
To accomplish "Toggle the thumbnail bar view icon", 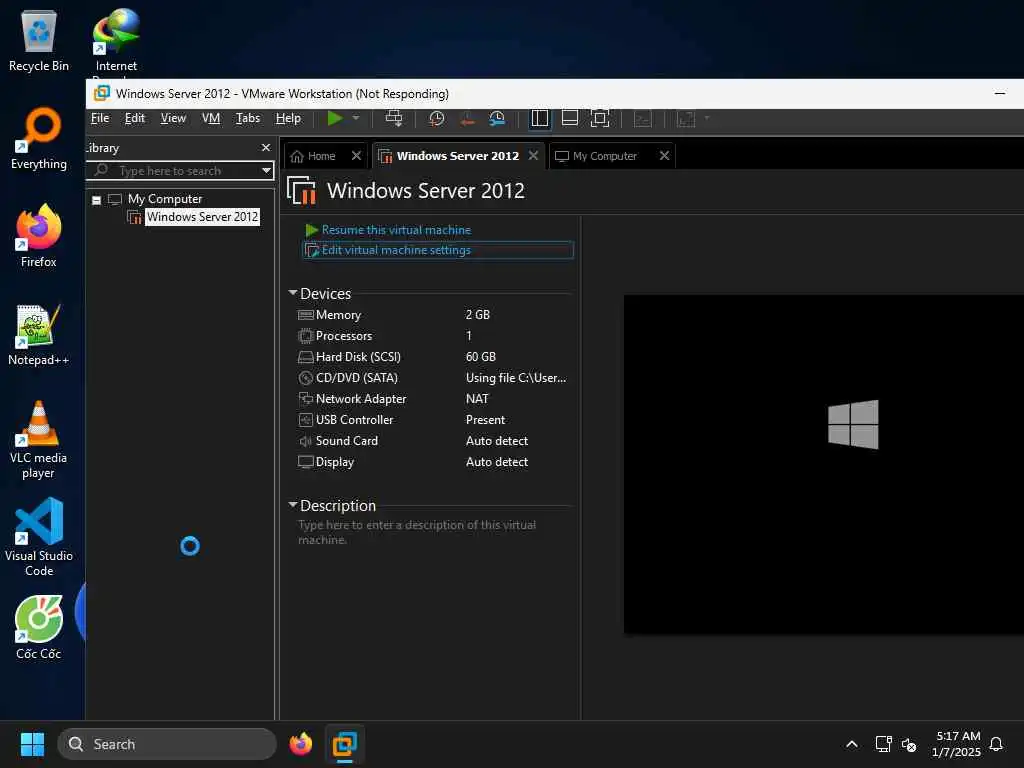I will (569, 118).
